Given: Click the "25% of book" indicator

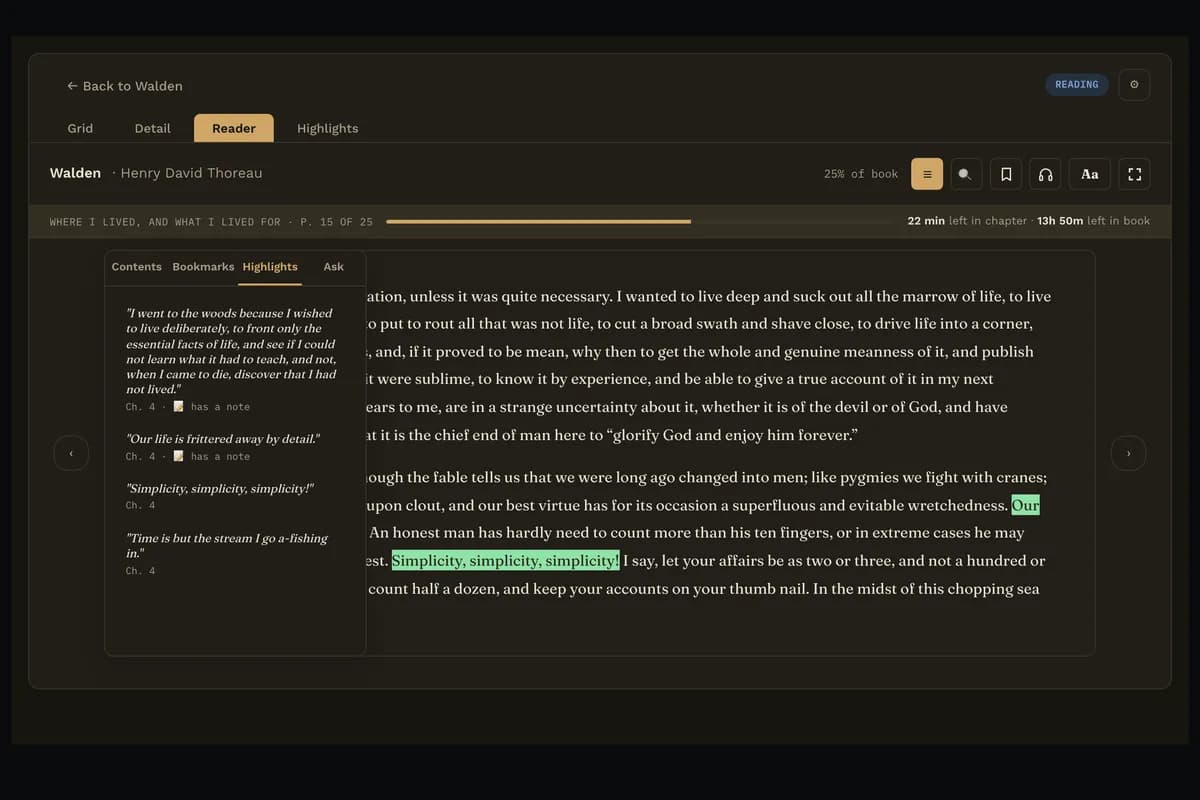Looking at the screenshot, I should (x=861, y=174).
